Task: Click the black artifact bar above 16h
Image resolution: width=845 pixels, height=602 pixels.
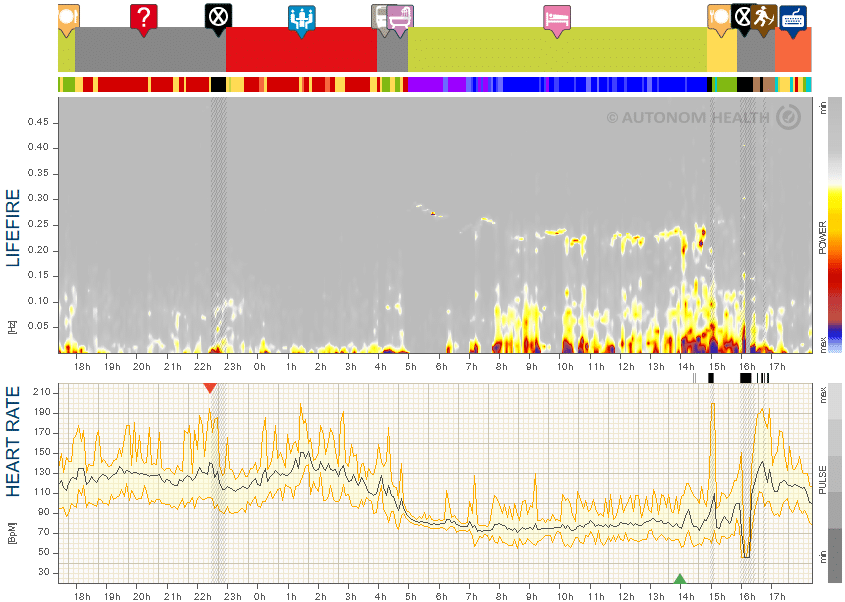Action: [746, 378]
